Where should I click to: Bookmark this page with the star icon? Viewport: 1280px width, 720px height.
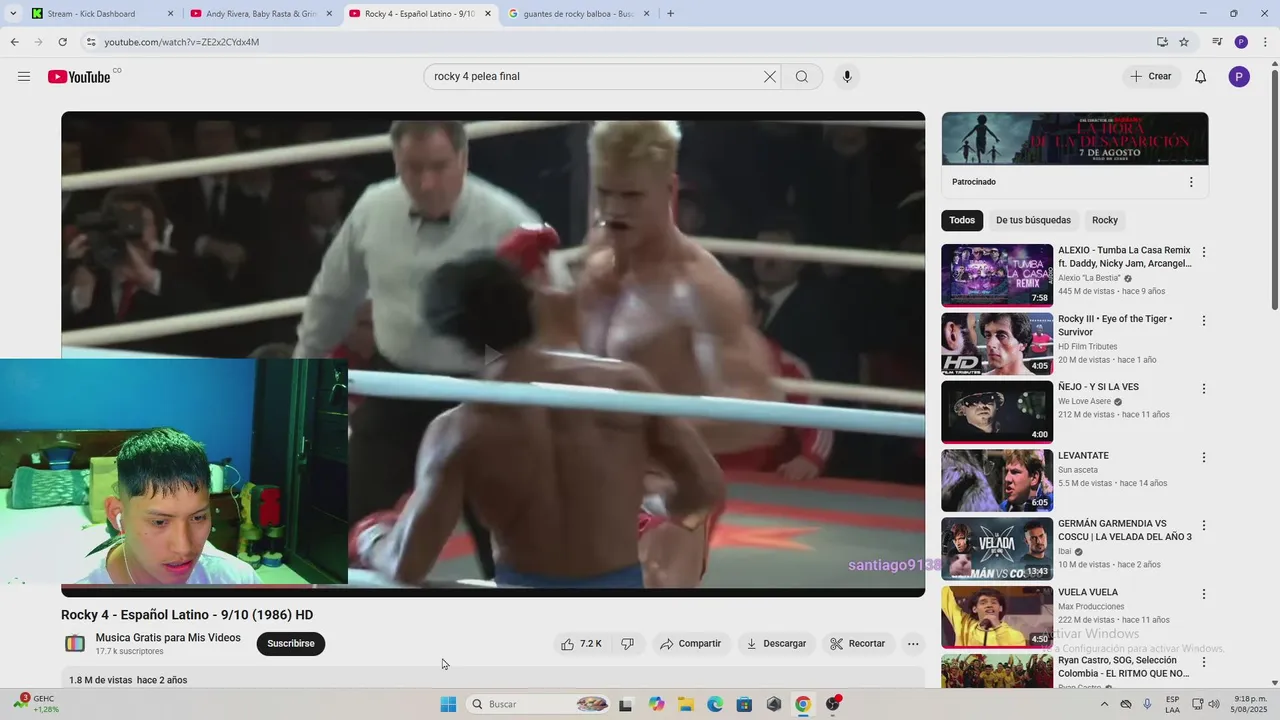[1184, 42]
